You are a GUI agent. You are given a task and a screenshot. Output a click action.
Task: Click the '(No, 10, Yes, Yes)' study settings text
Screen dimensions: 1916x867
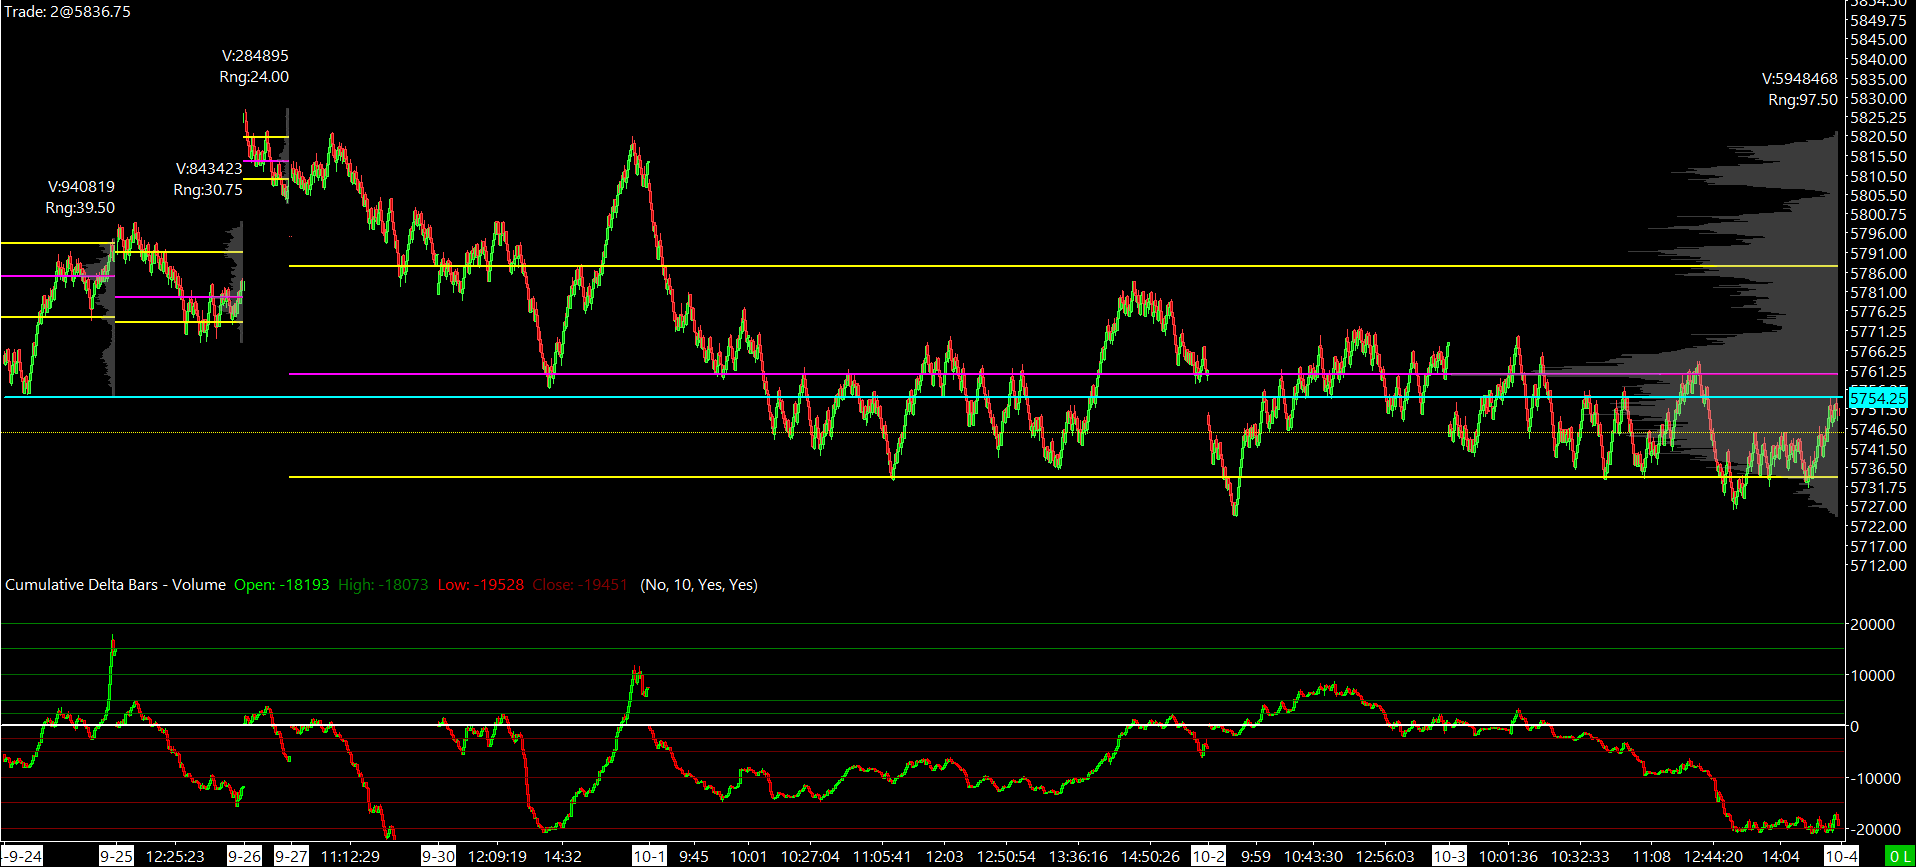699,585
